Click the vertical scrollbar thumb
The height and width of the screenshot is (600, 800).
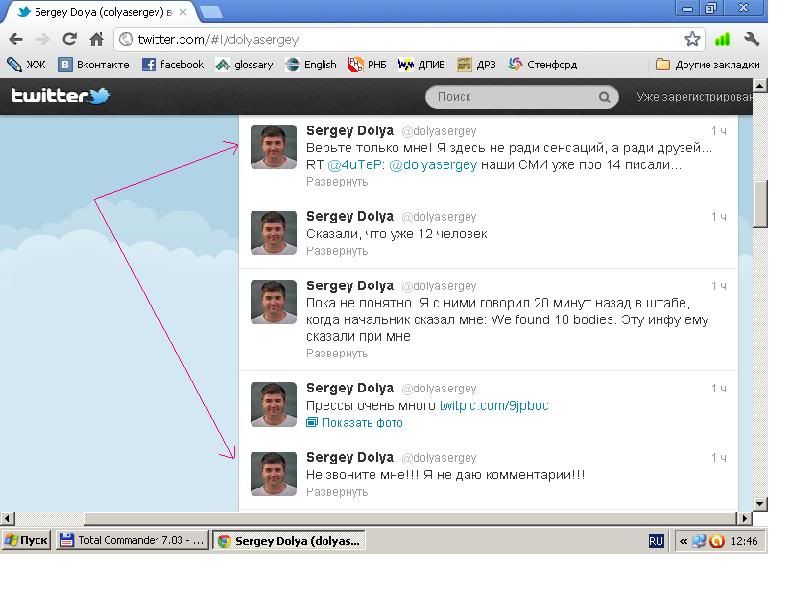pyautogui.click(x=760, y=204)
